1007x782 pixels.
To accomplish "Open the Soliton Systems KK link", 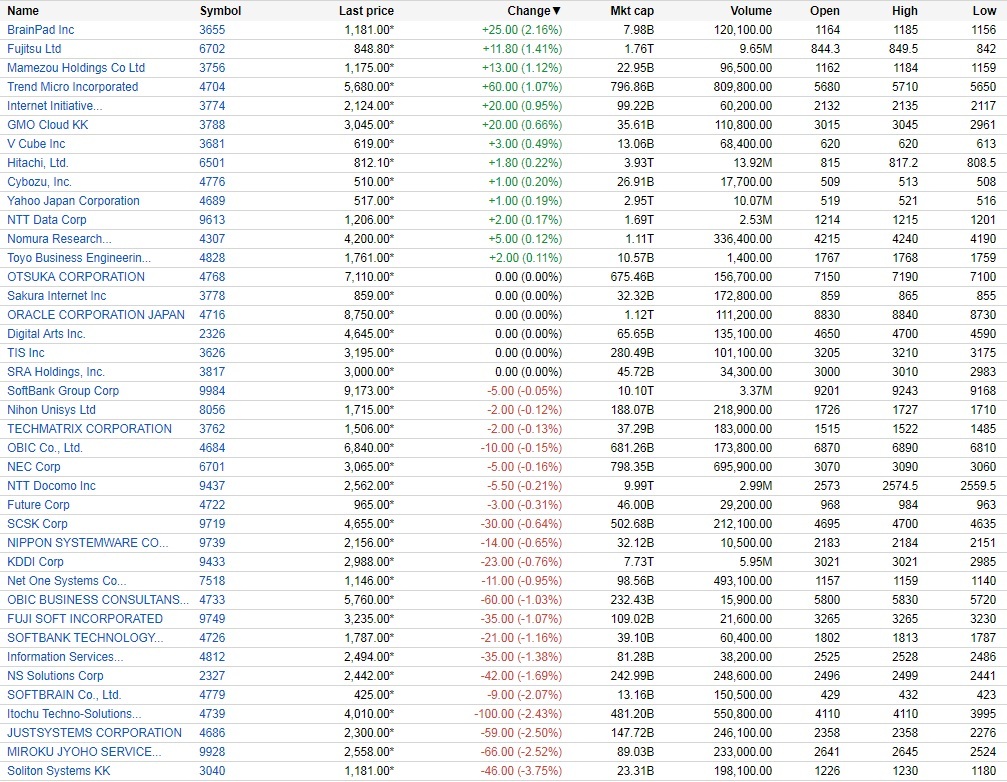I will click(58, 770).
